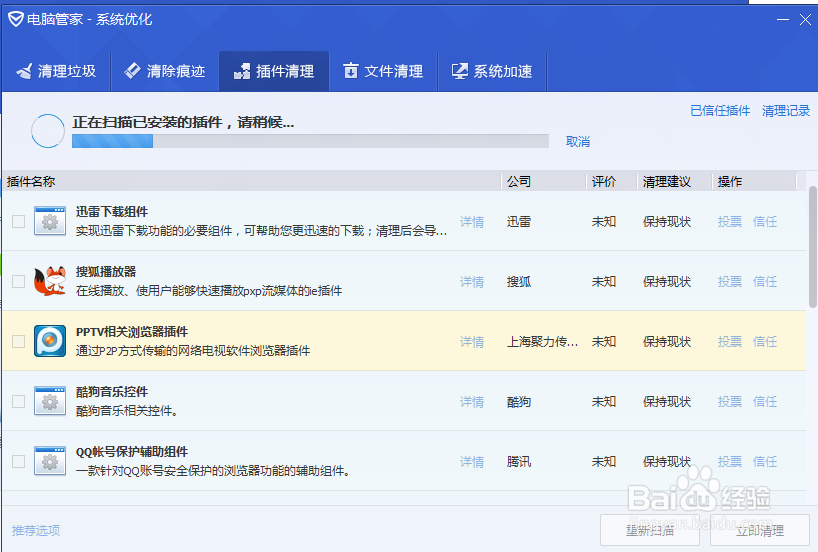
Task: Click the 搜狐播放器 fox icon
Action: [50, 281]
